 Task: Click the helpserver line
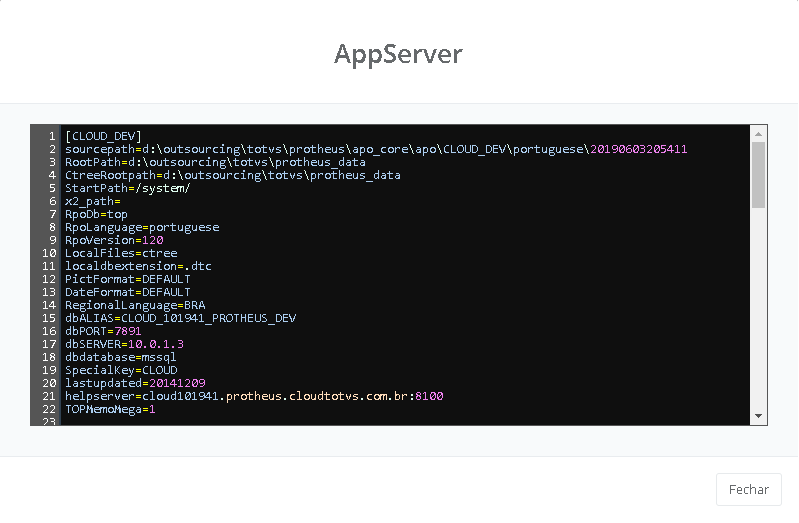pyautogui.click(x=254, y=396)
